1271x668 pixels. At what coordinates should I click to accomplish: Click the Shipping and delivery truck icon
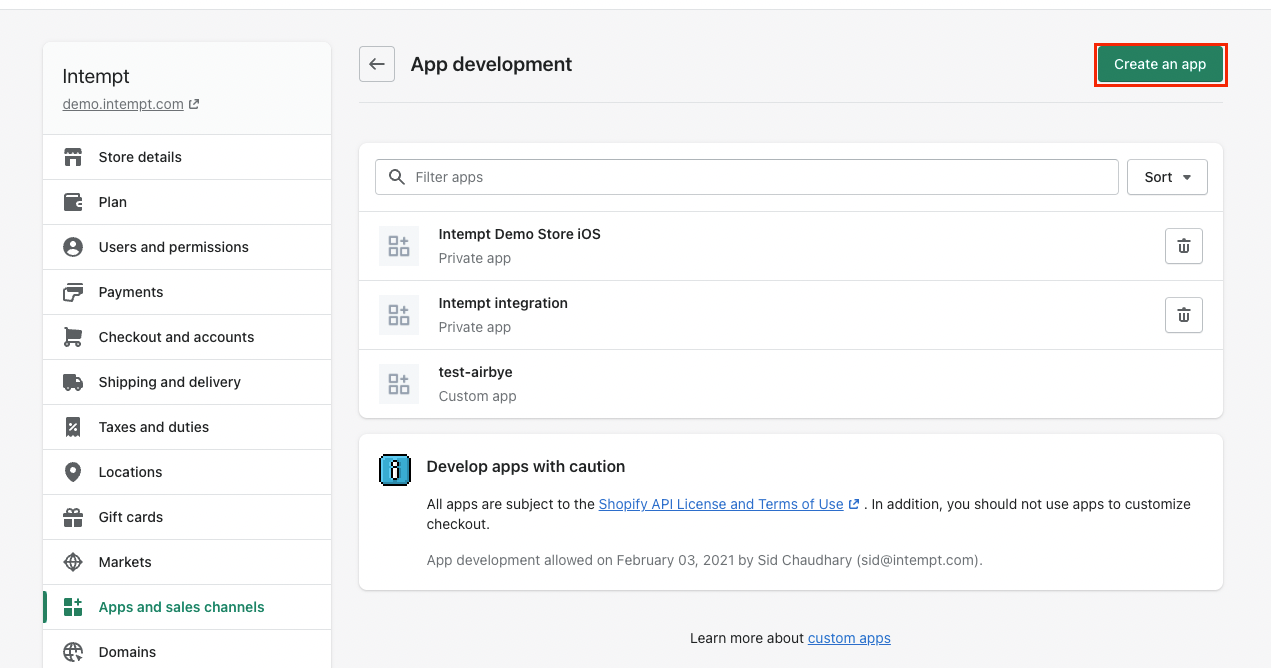[73, 382]
